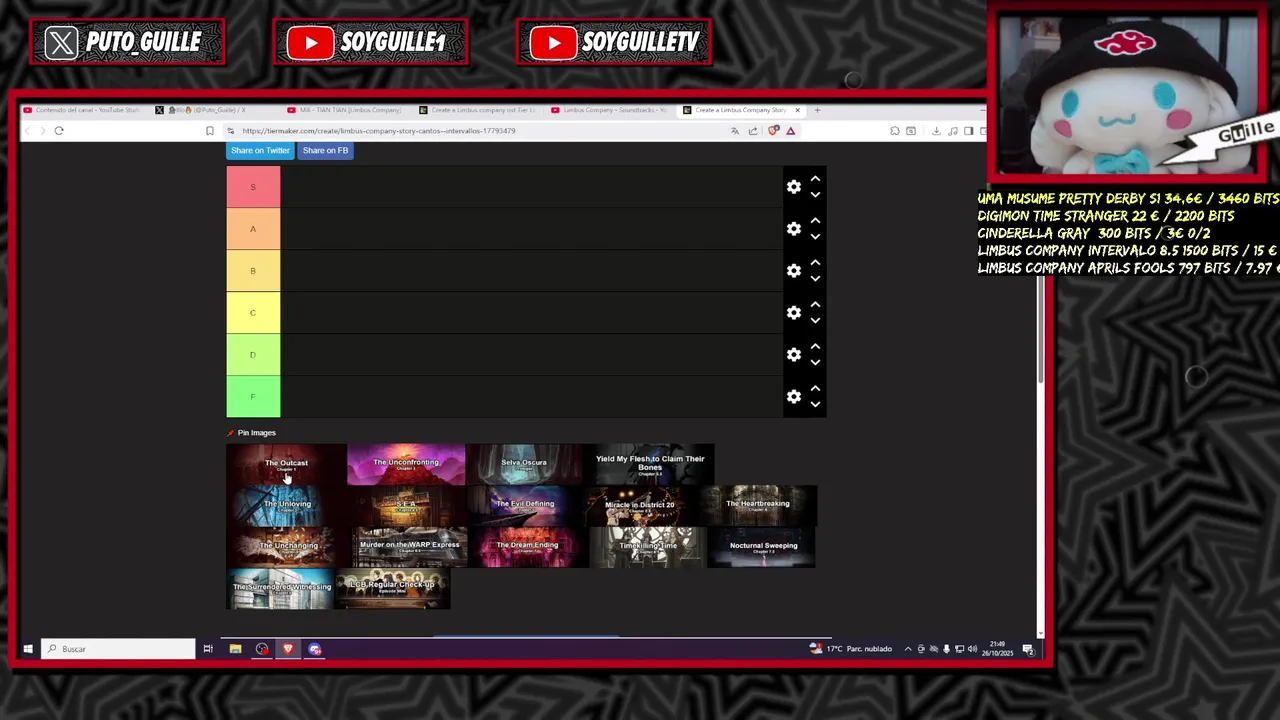Open settings gear for A tier row
The height and width of the screenshot is (720, 1280).
tap(794, 229)
